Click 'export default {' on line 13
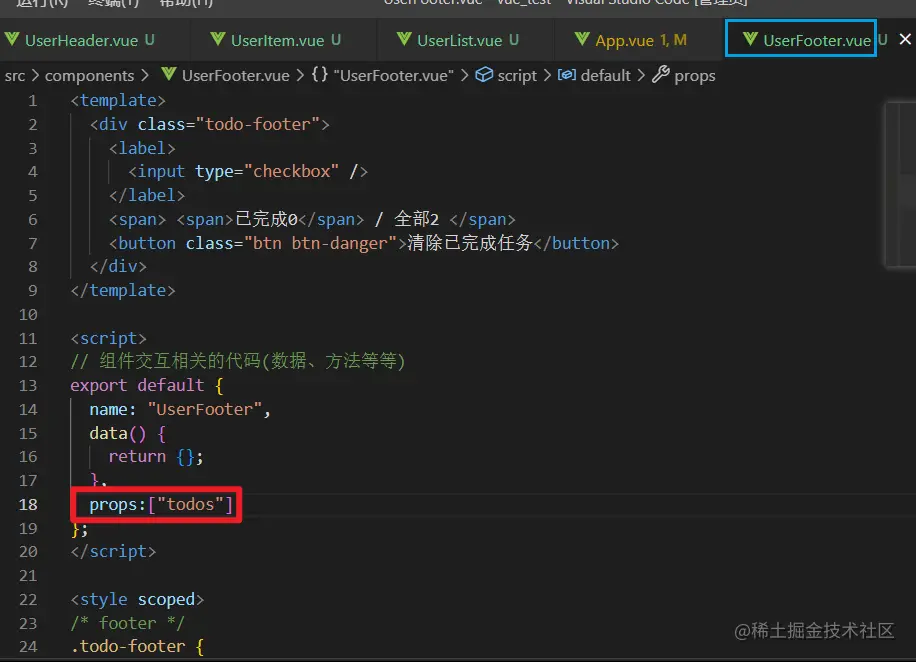 pos(147,386)
